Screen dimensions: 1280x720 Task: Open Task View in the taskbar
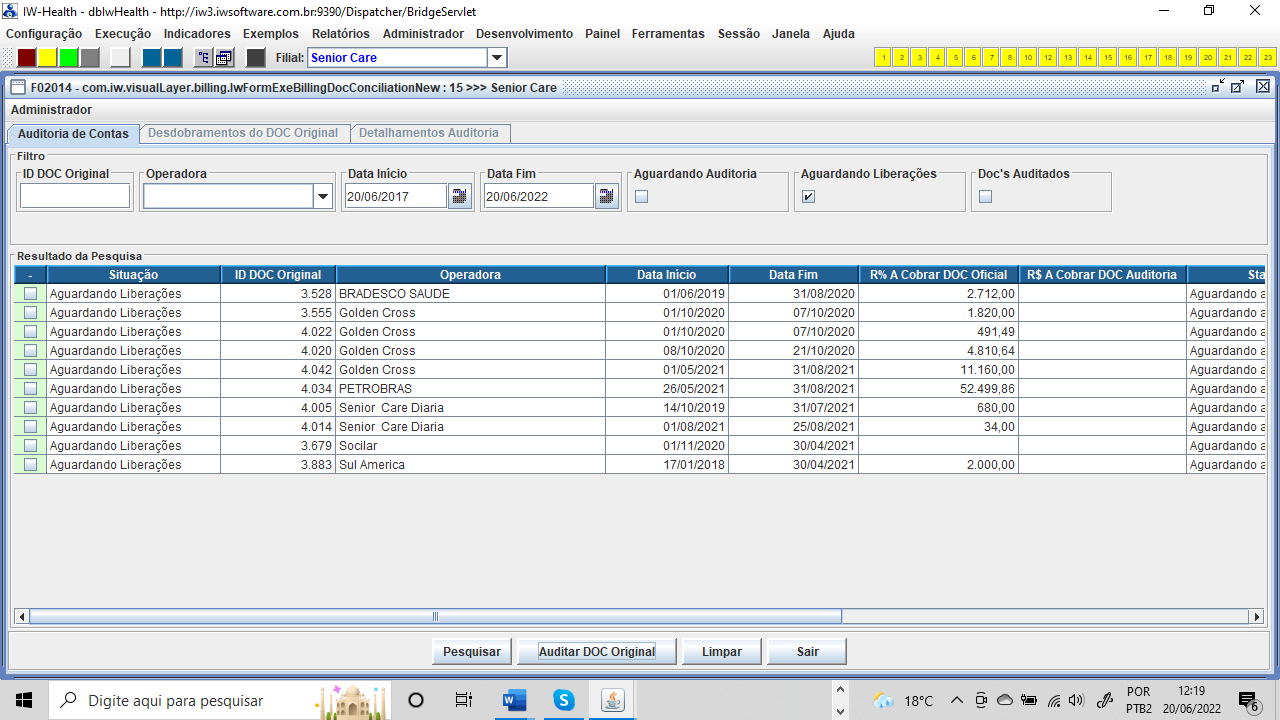click(463, 700)
